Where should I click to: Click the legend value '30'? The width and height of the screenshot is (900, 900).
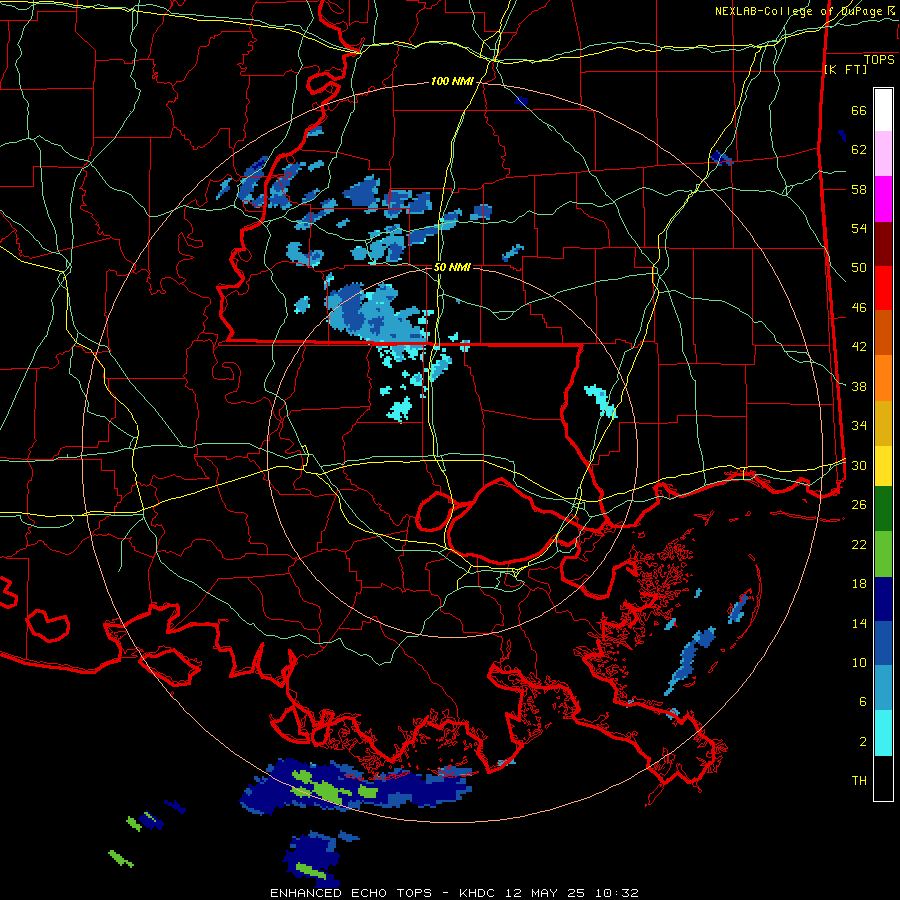(859, 465)
